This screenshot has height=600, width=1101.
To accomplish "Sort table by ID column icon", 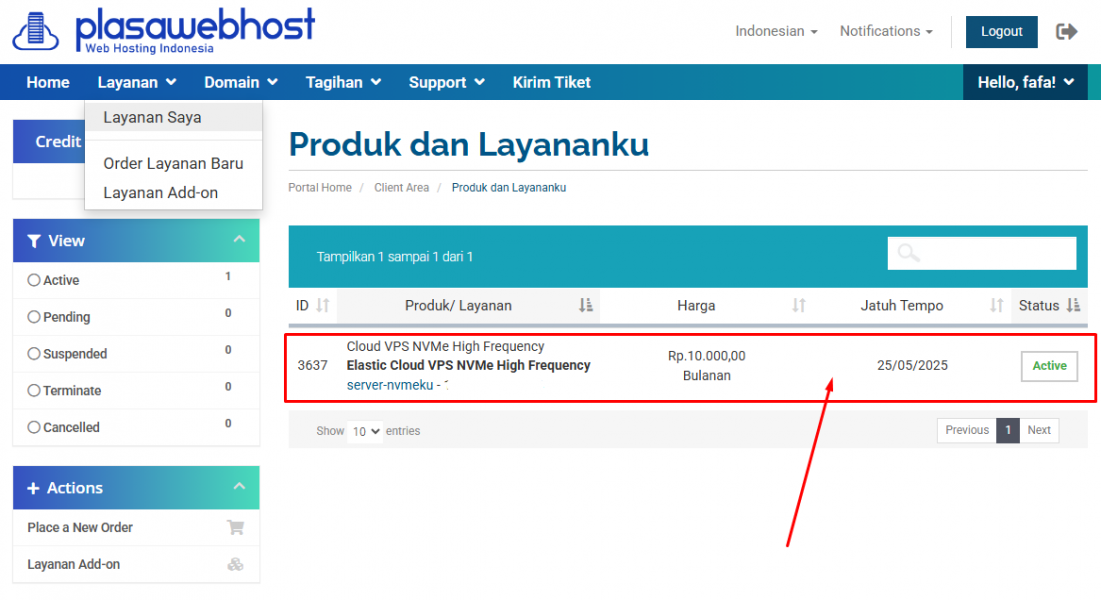I will click(x=322, y=306).
